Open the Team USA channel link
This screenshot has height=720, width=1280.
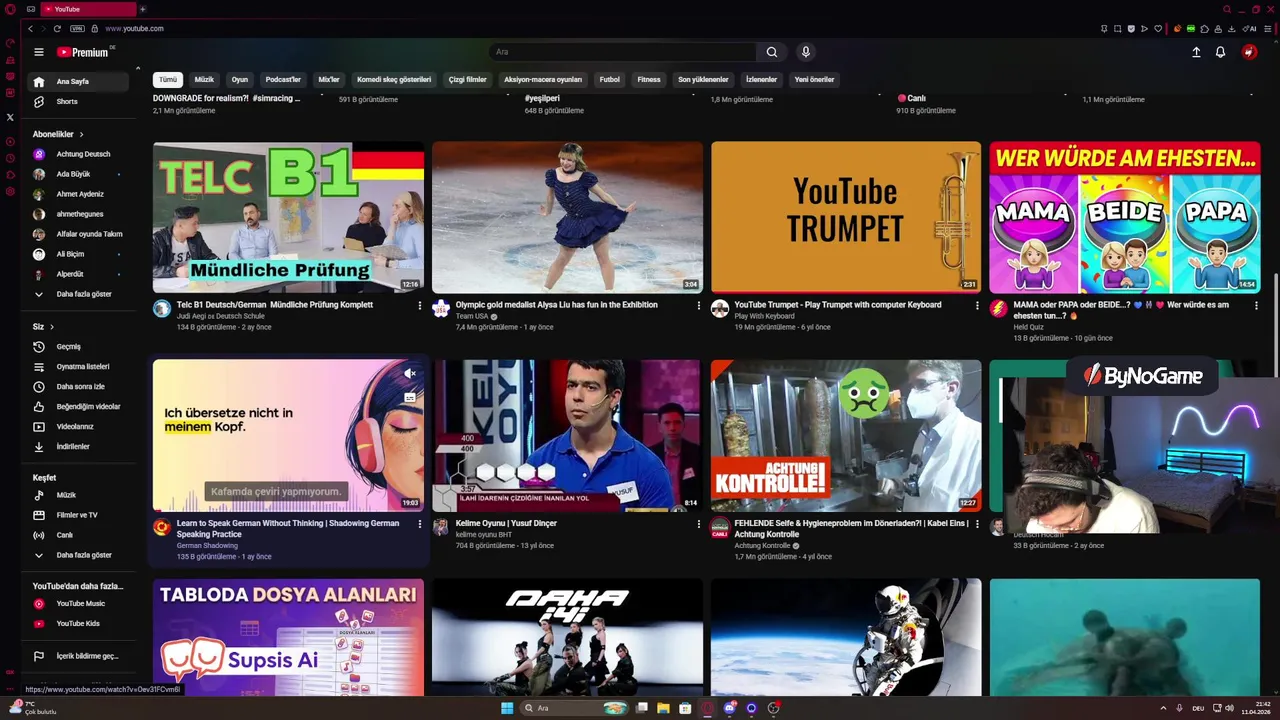472,316
